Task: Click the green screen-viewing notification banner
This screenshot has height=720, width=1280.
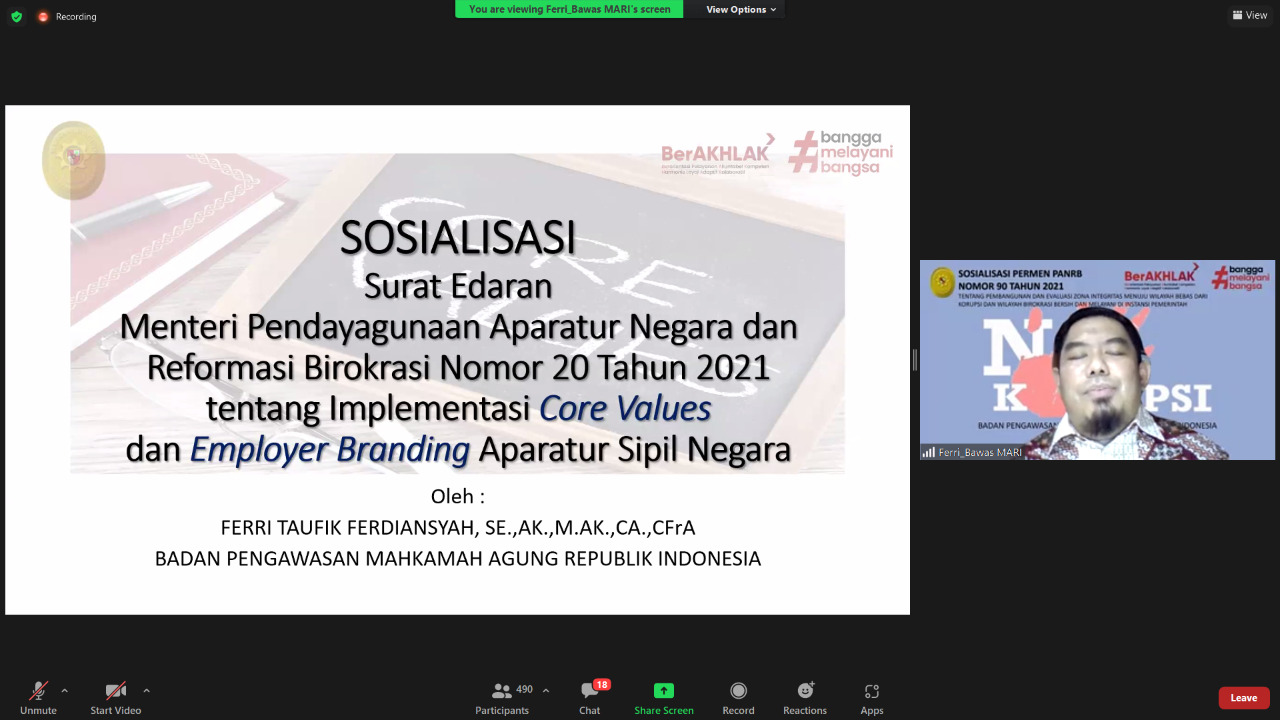Action: click(x=569, y=9)
